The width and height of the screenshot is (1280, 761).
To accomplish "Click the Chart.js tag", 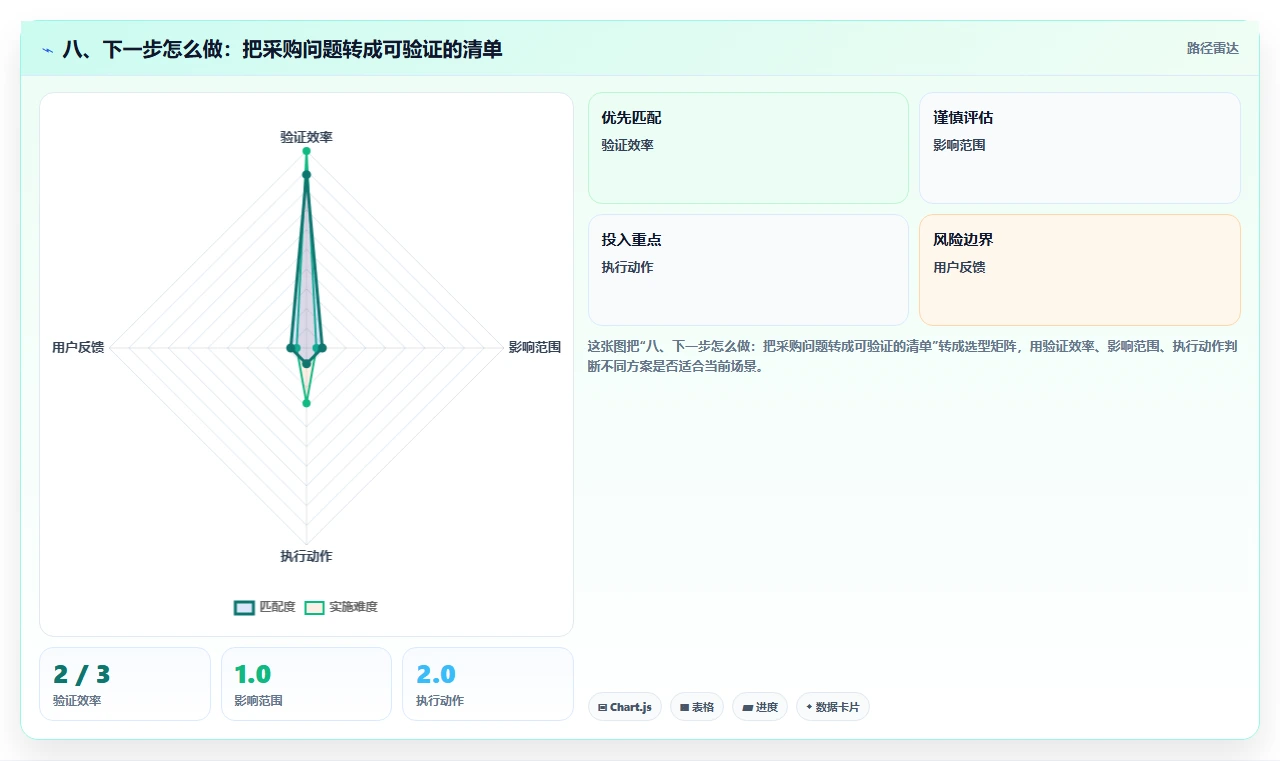I will [625, 707].
